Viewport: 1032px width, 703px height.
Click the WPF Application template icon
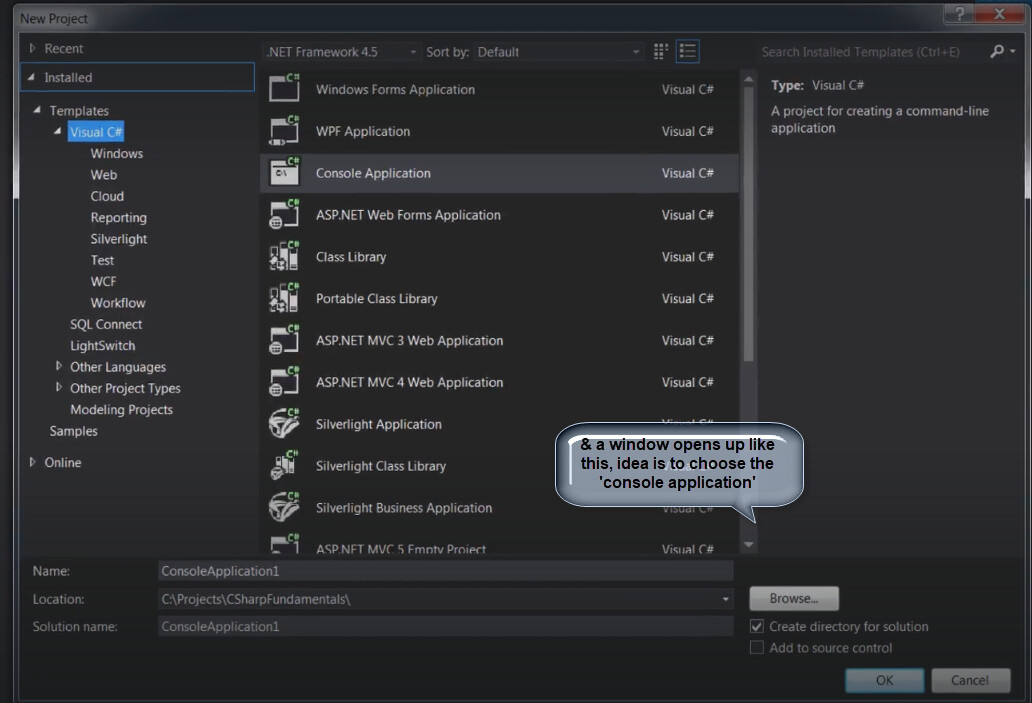[x=284, y=130]
